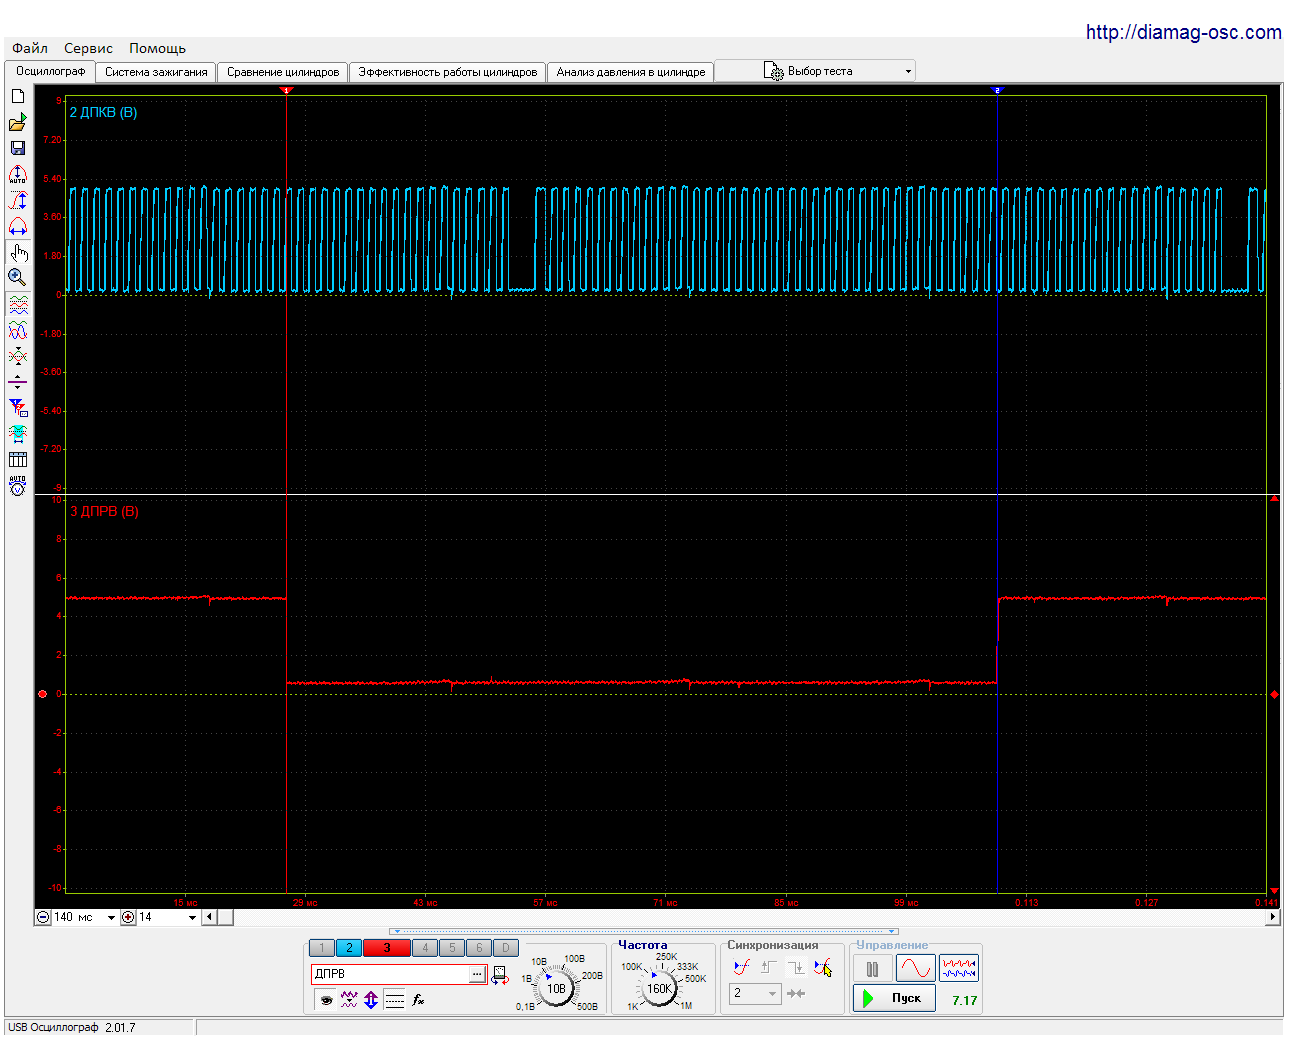Viewport: 1296px width, 1040px height.
Task: Open the fx math function icon
Action: [418, 999]
